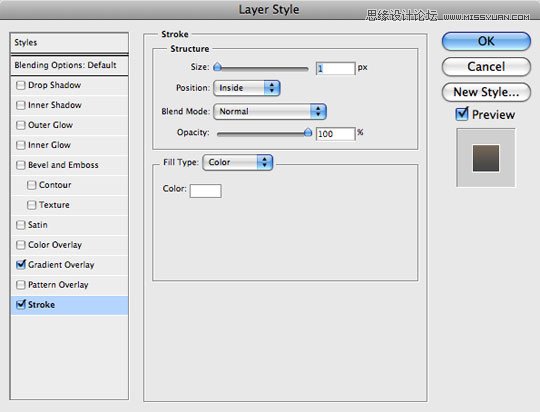Select the Color Overlay label

(x=55, y=245)
